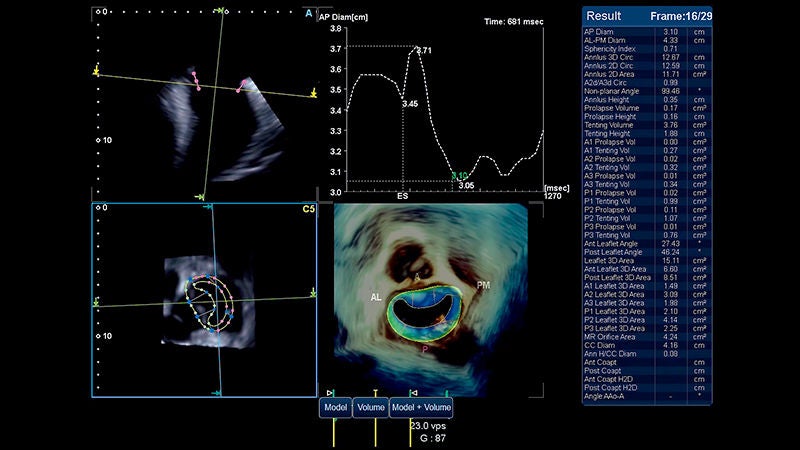Click the colored mitral valve model in 3D view
This screenshot has height=450, width=800.
[x=424, y=313]
